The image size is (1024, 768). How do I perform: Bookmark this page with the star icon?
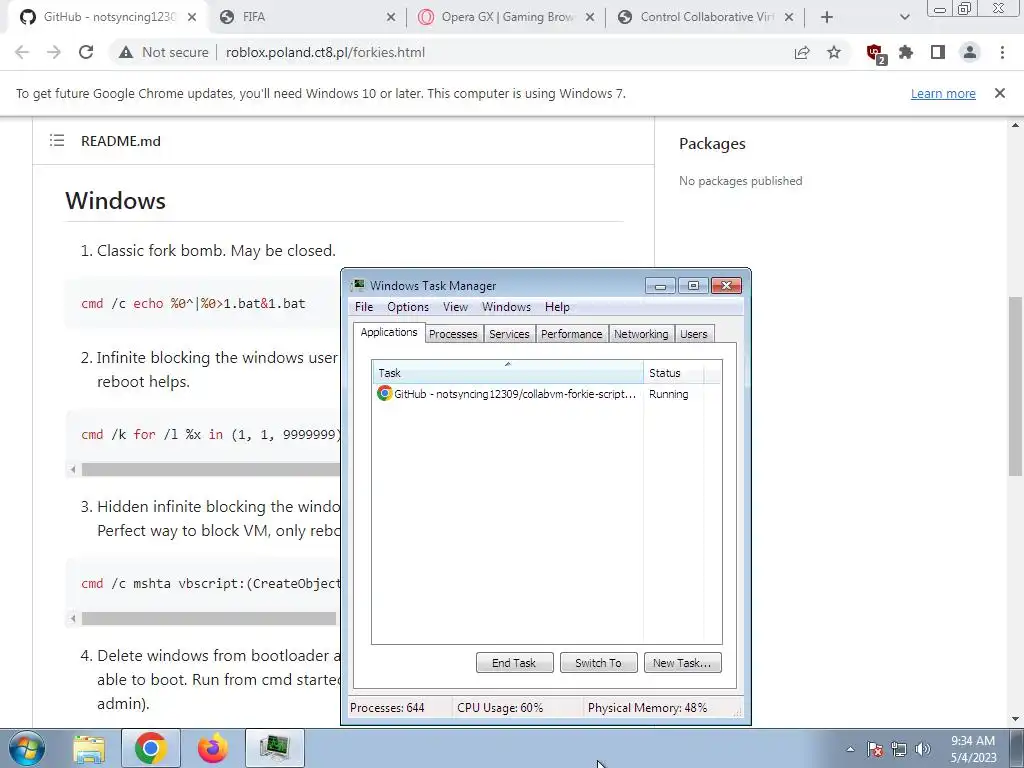[x=834, y=52]
